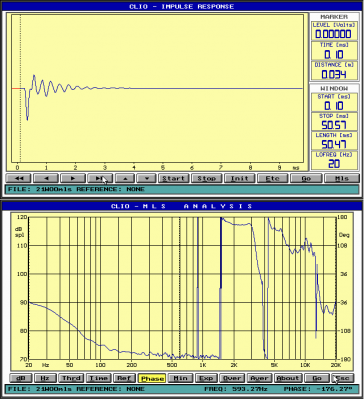364x400 pixels.
Task: Click the double-left rewind arrow button
Action: 19,178
